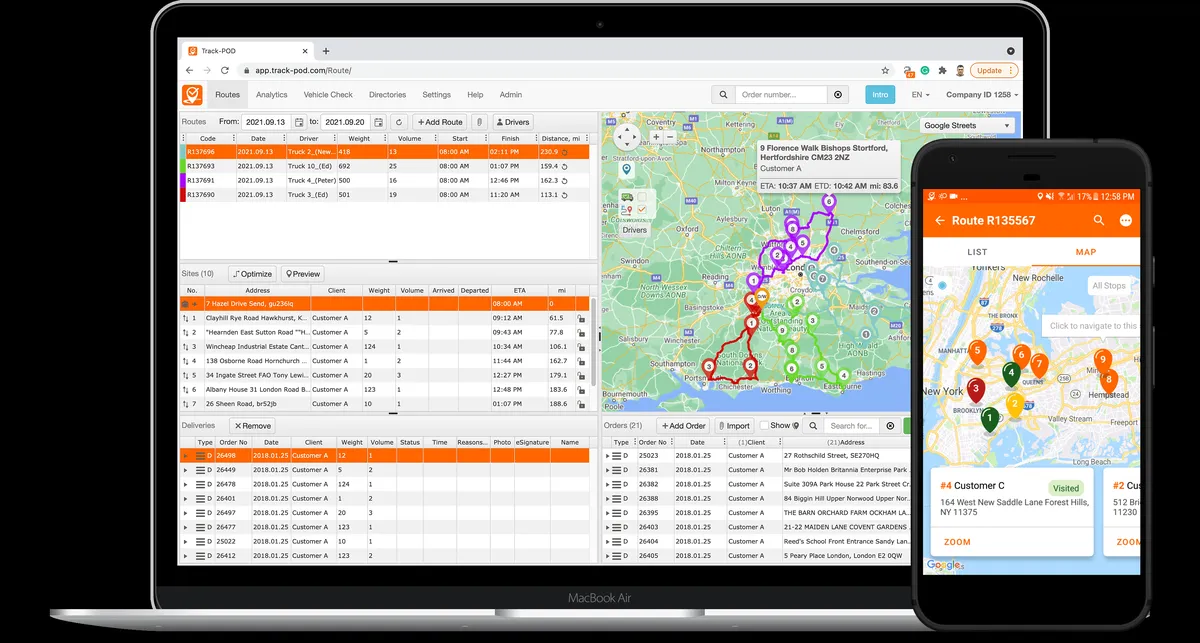The image size is (1200, 643).
Task: Click the blue location pin map icon
Action: pyautogui.click(x=627, y=171)
